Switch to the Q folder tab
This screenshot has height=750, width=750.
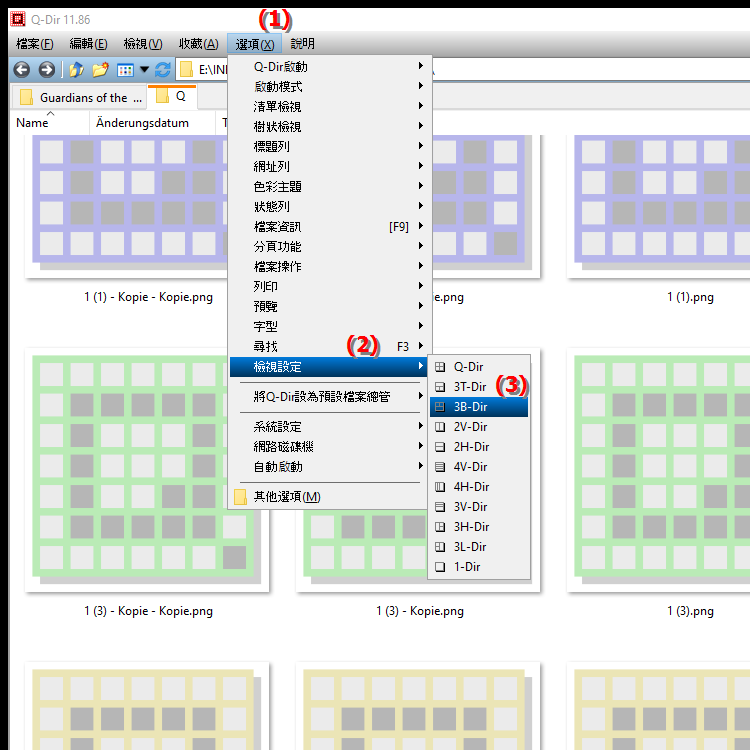173,96
